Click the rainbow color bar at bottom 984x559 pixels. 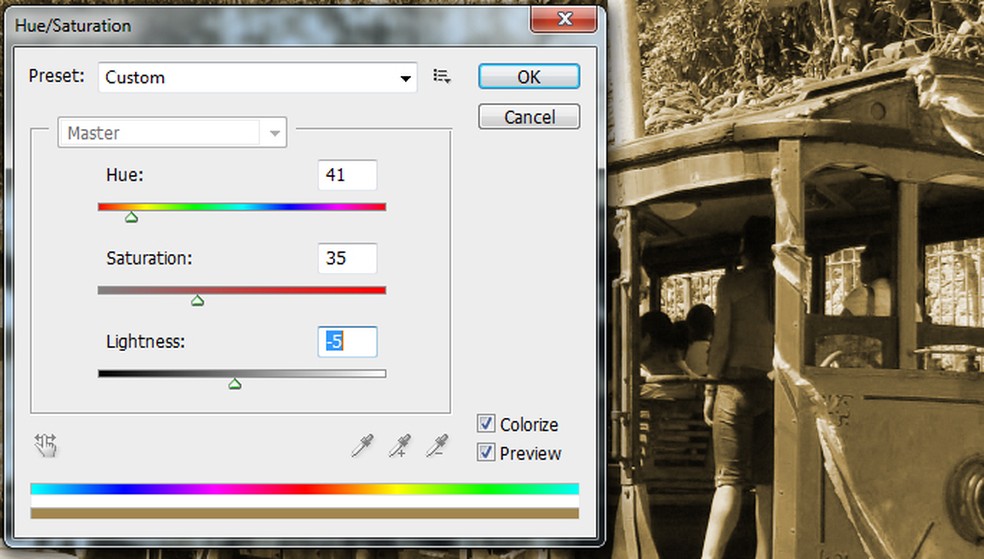pos(304,489)
